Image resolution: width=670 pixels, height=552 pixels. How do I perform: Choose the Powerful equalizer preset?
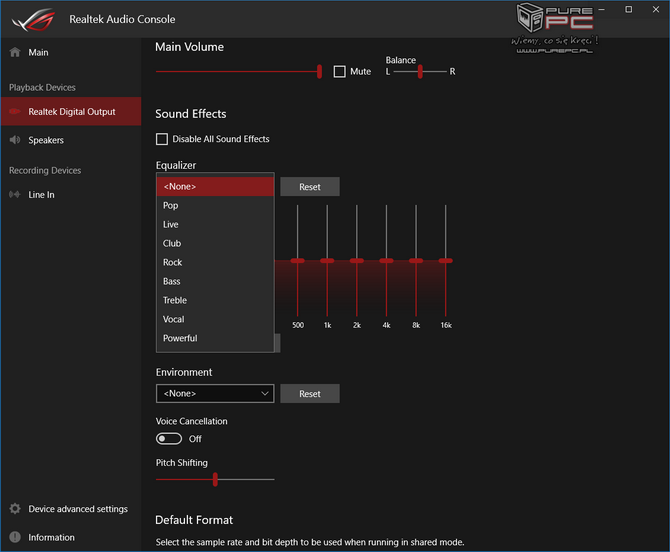click(215, 338)
